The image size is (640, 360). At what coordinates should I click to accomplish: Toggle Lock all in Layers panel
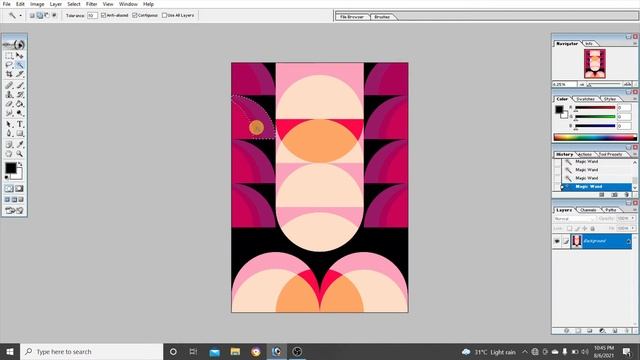point(593,229)
